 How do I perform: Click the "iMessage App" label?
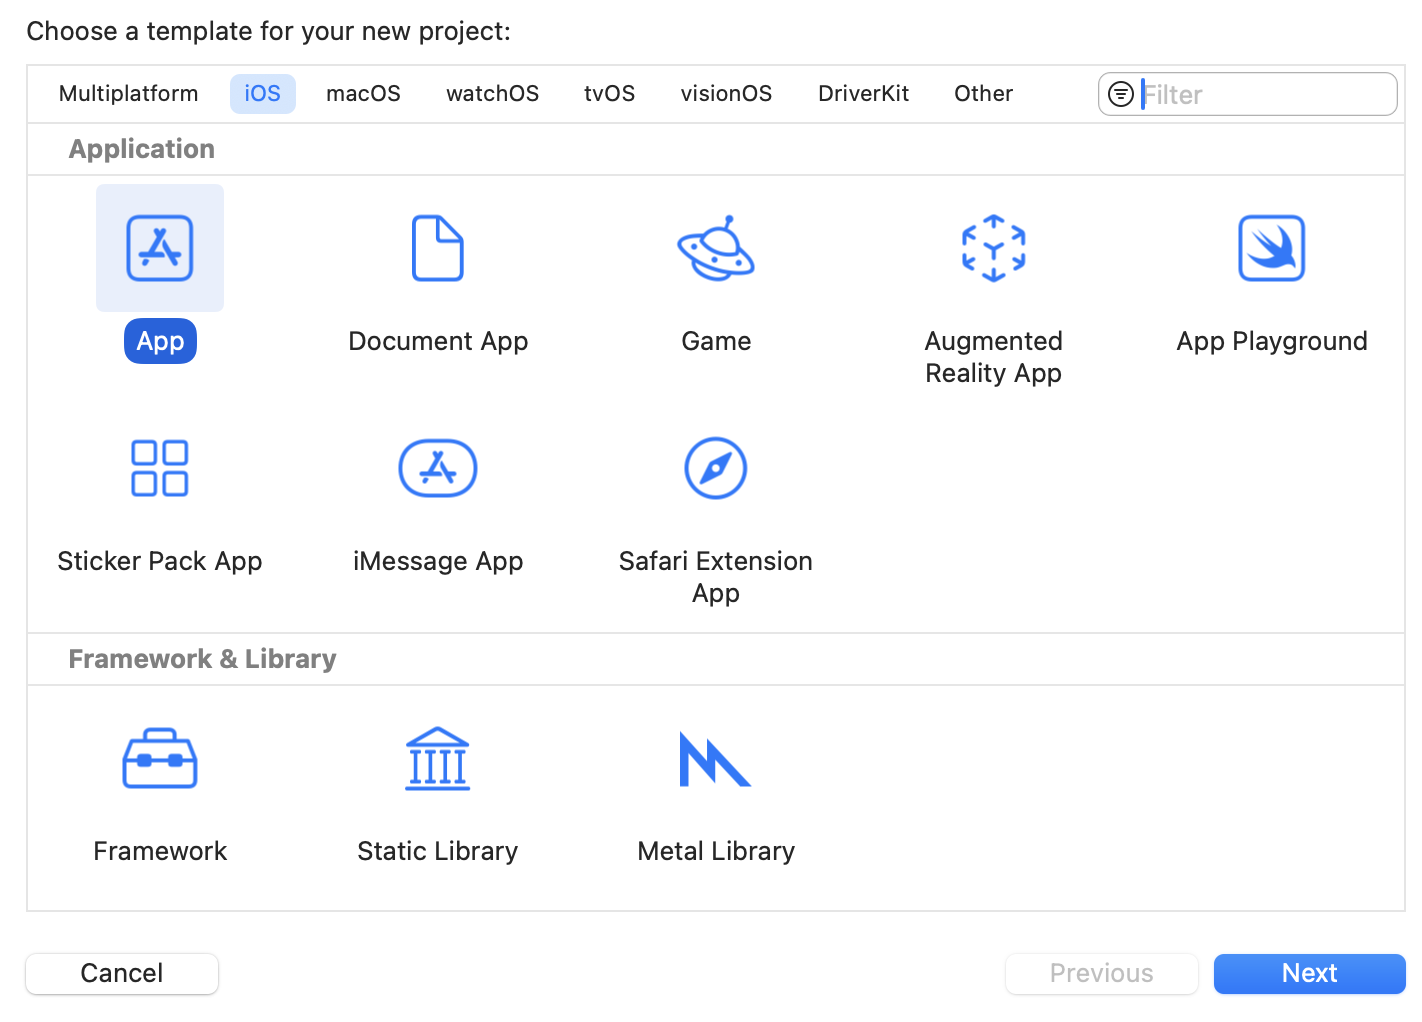438,561
